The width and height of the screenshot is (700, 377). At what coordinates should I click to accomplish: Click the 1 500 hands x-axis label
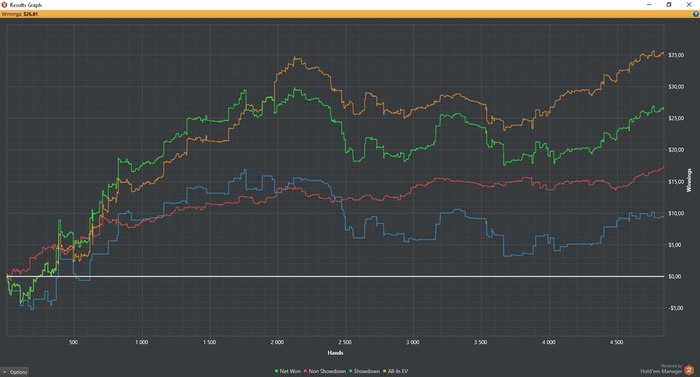click(209, 343)
